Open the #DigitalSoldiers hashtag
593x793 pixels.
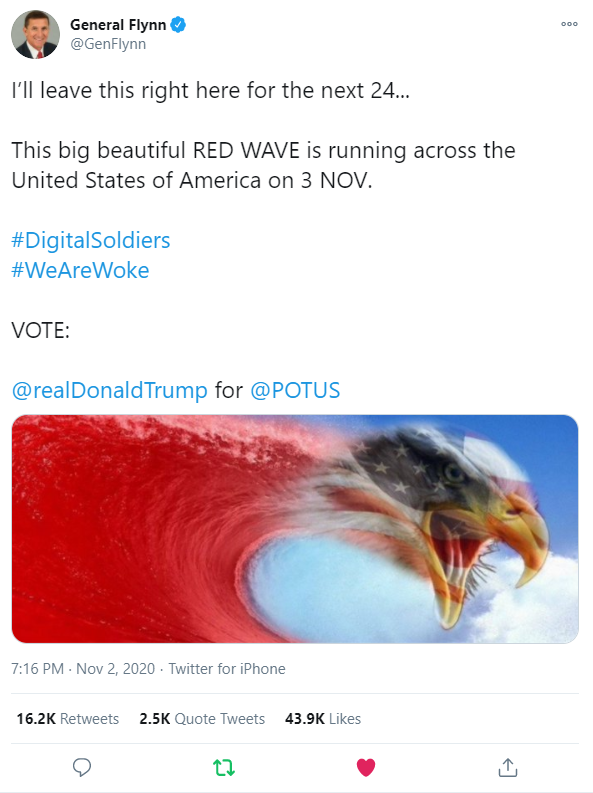[x=90, y=240]
